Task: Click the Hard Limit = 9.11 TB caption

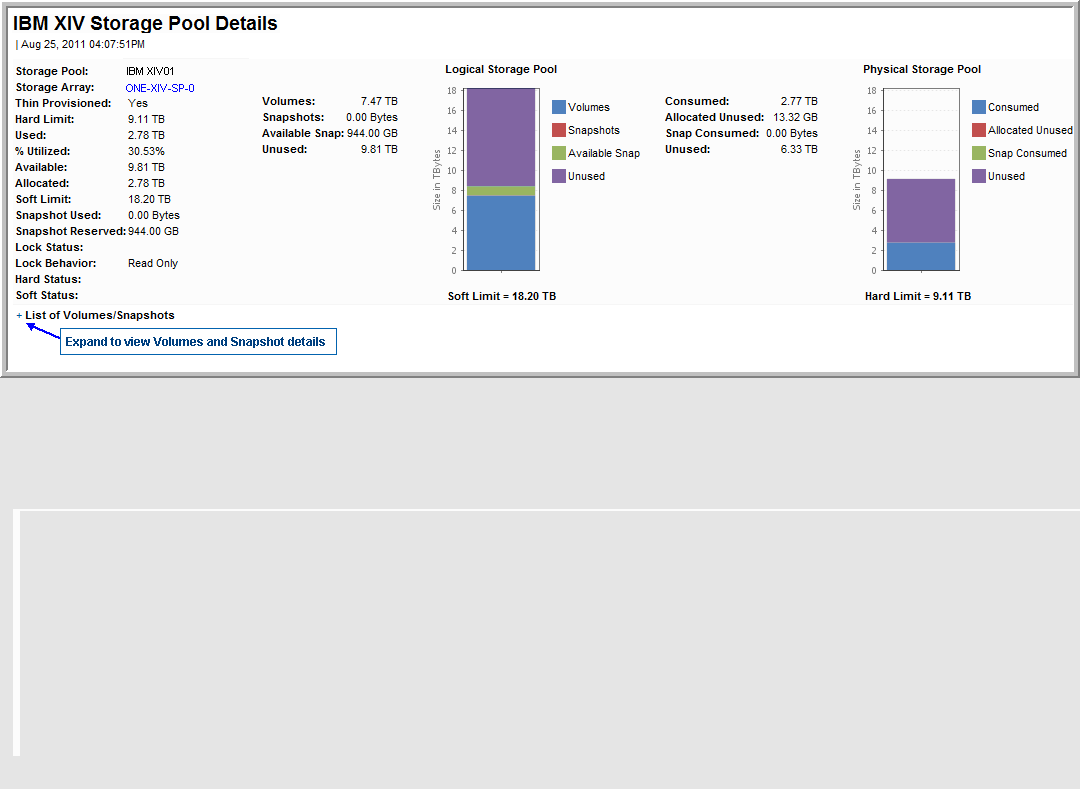Action: pyautogui.click(x=918, y=296)
